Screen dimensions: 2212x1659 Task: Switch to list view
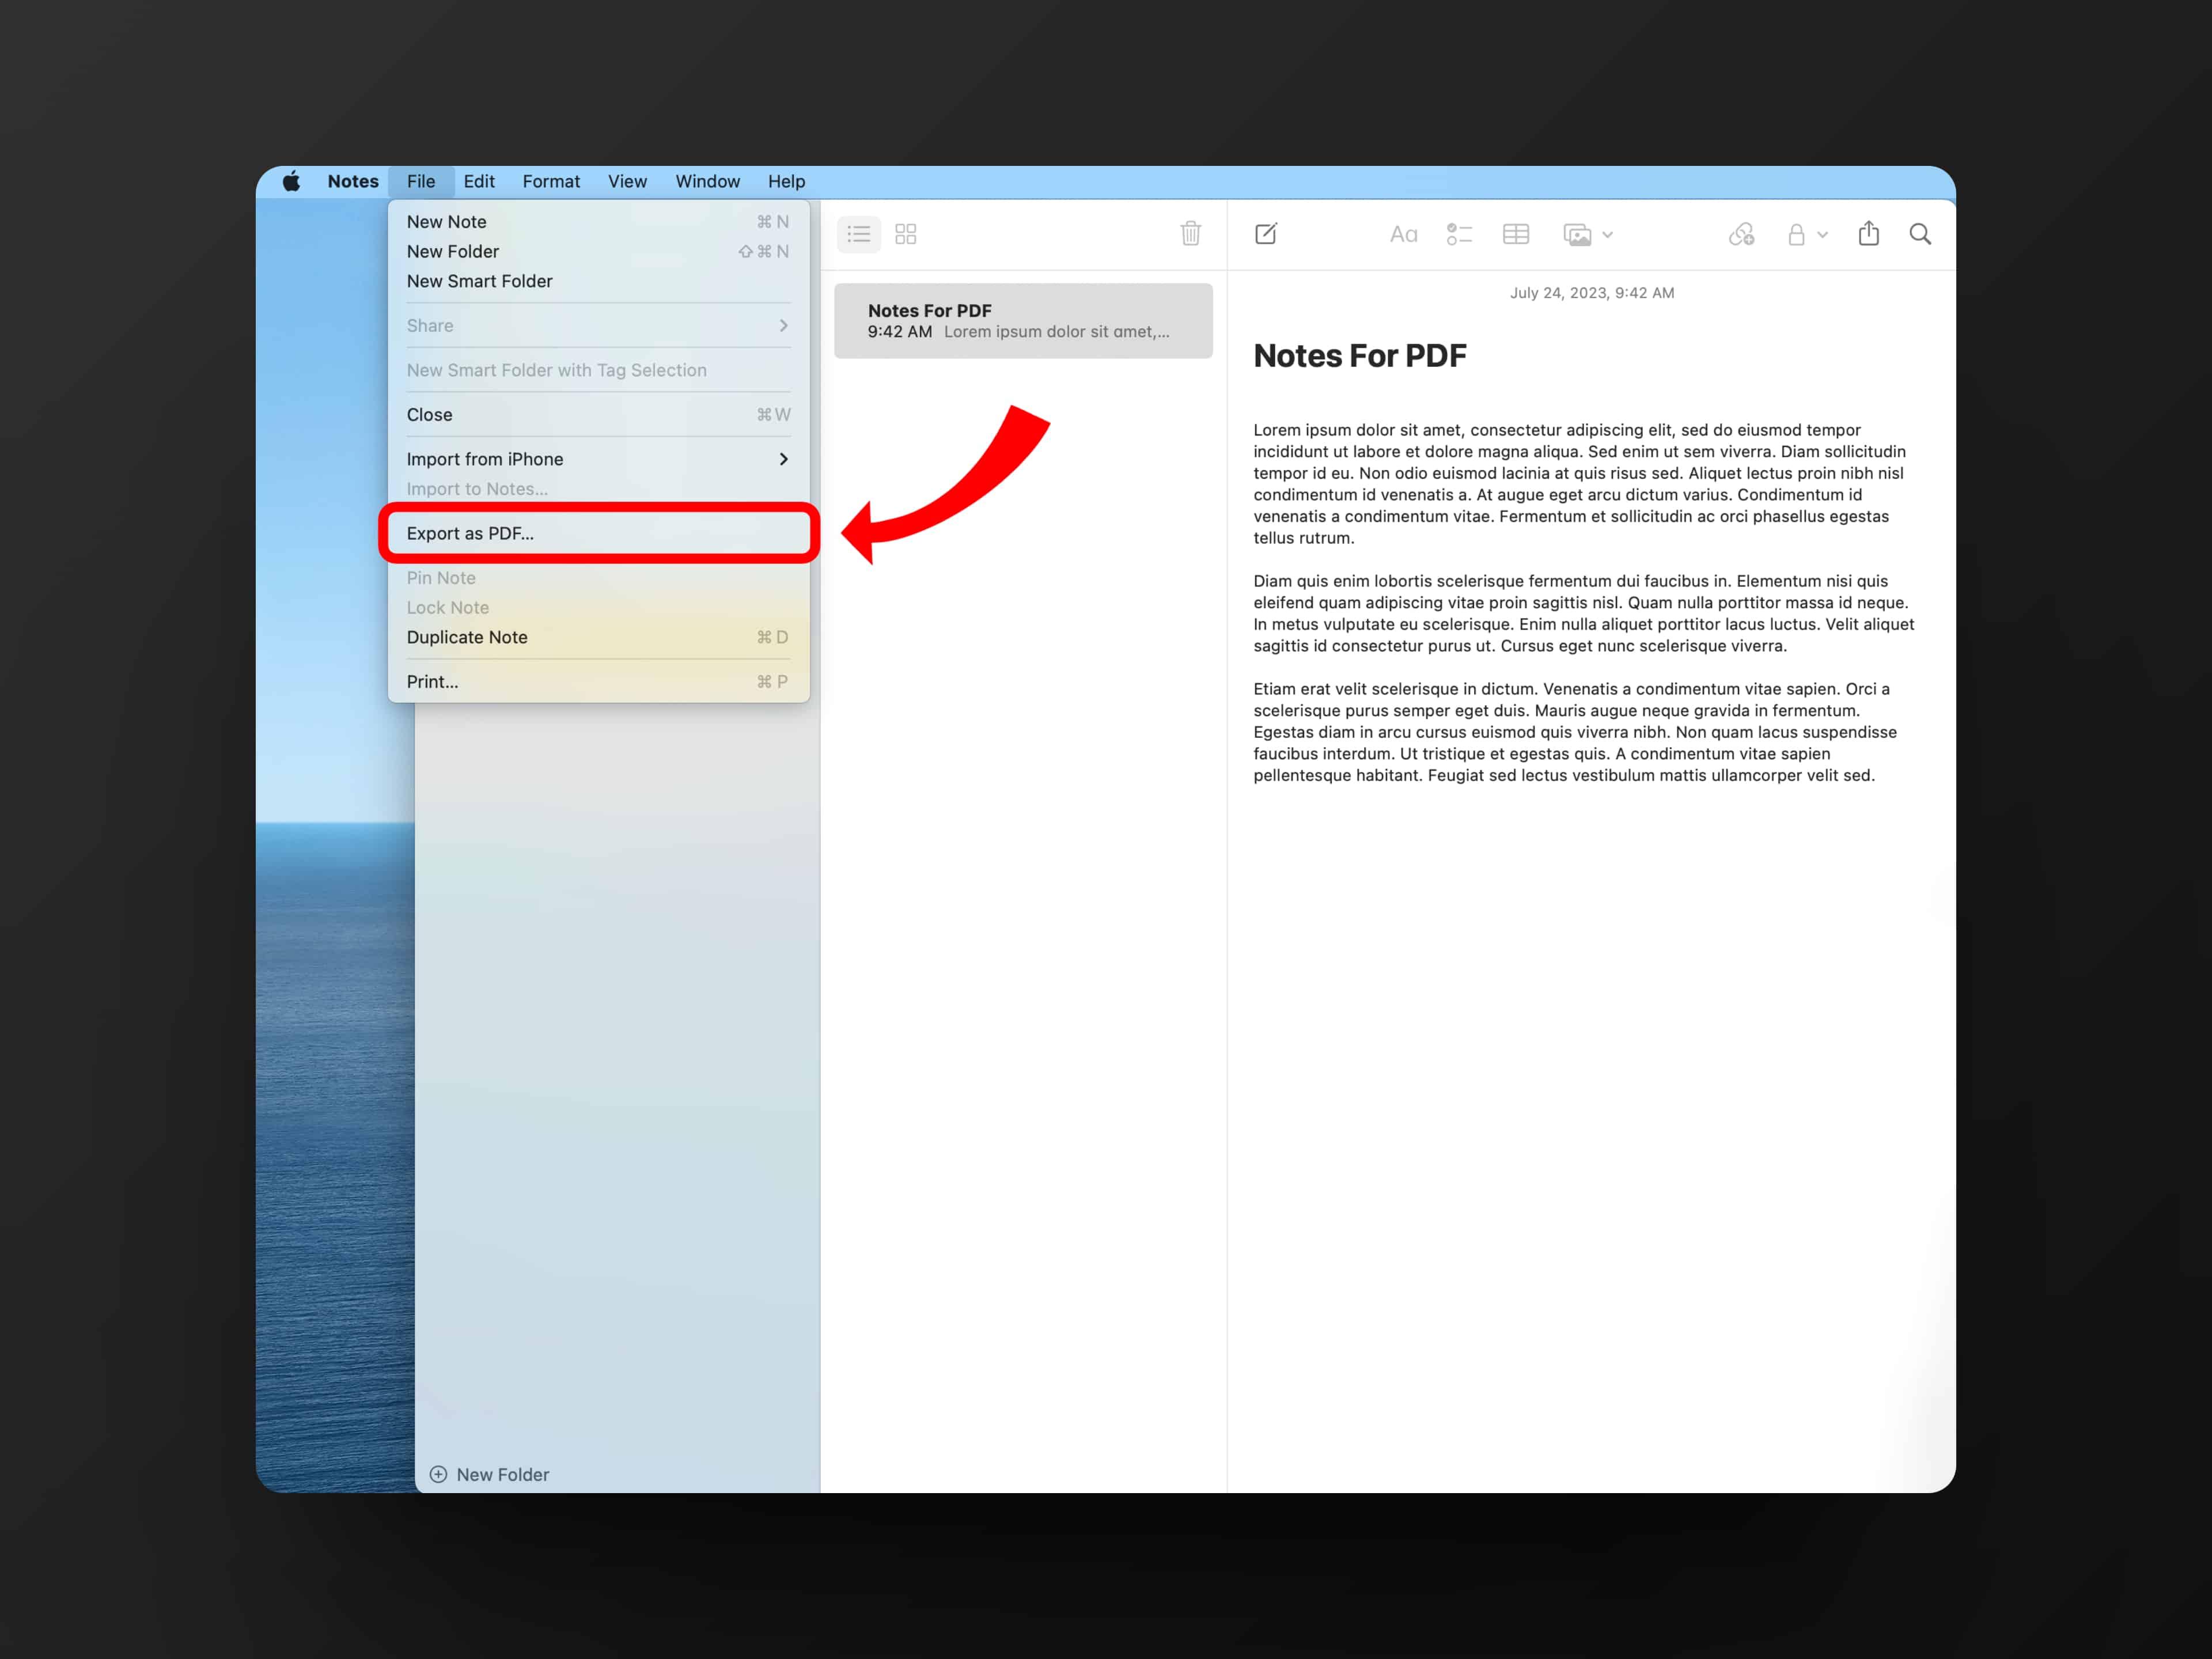[x=858, y=234]
